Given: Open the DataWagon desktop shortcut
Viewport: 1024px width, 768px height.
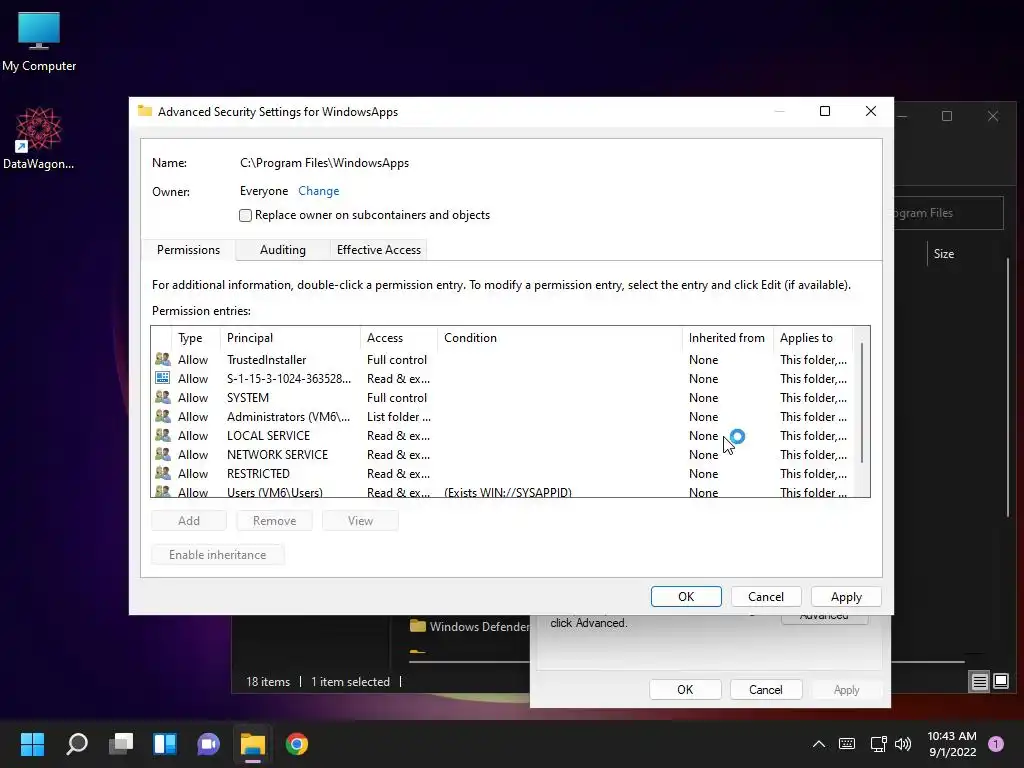Looking at the screenshot, I should pyautogui.click(x=39, y=138).
